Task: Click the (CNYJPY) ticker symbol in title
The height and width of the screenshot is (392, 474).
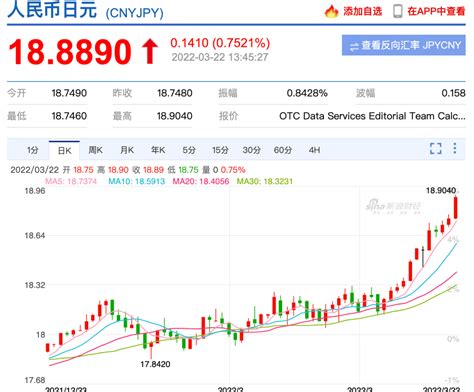Action: click(x=134, y=13)
